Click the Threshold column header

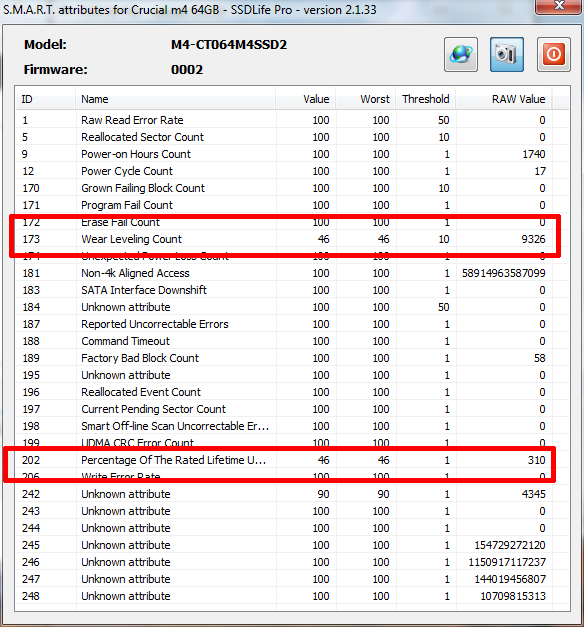426,99
